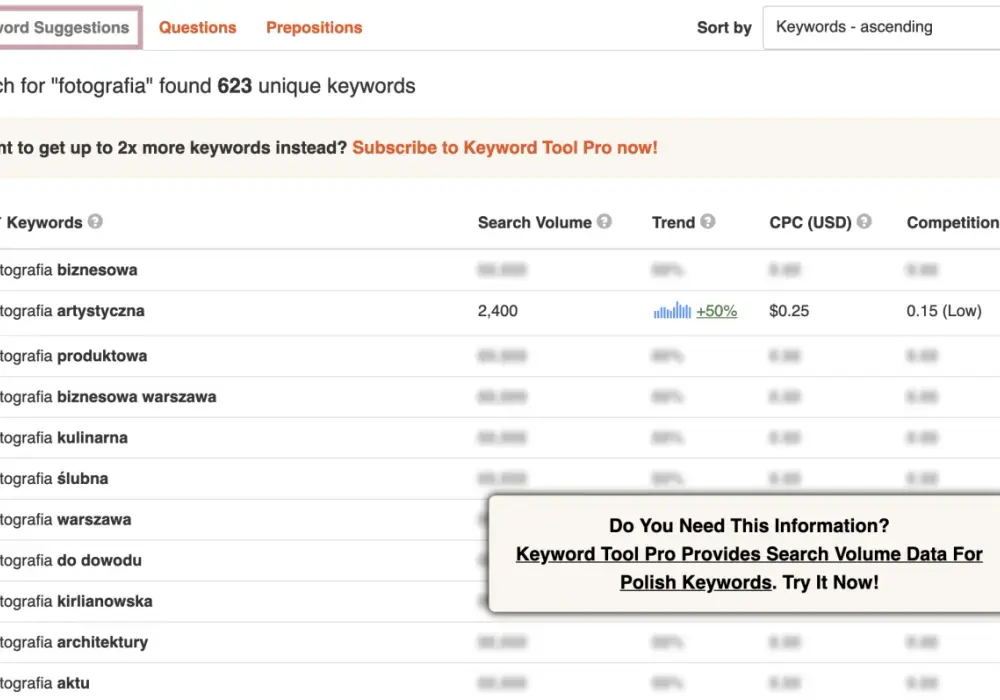Open Keyword Tool Pro search volume data link
Image resolution: width=1000 pixels, height=700 pixels.
(x=749, y=567)
